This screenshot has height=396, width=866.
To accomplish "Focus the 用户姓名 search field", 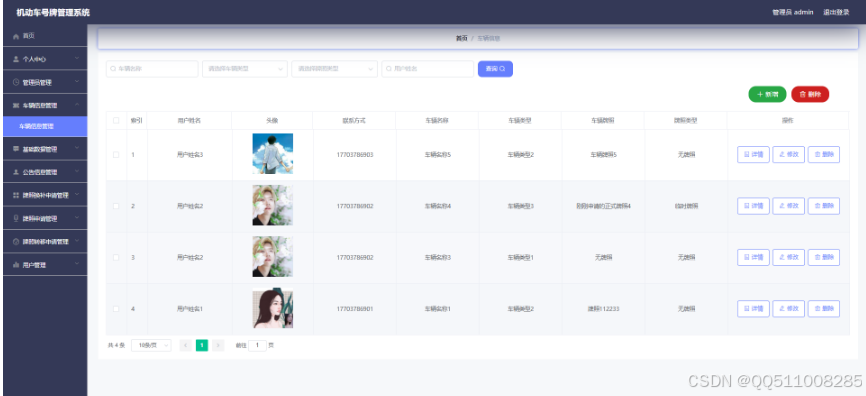I will click(427, 69).
